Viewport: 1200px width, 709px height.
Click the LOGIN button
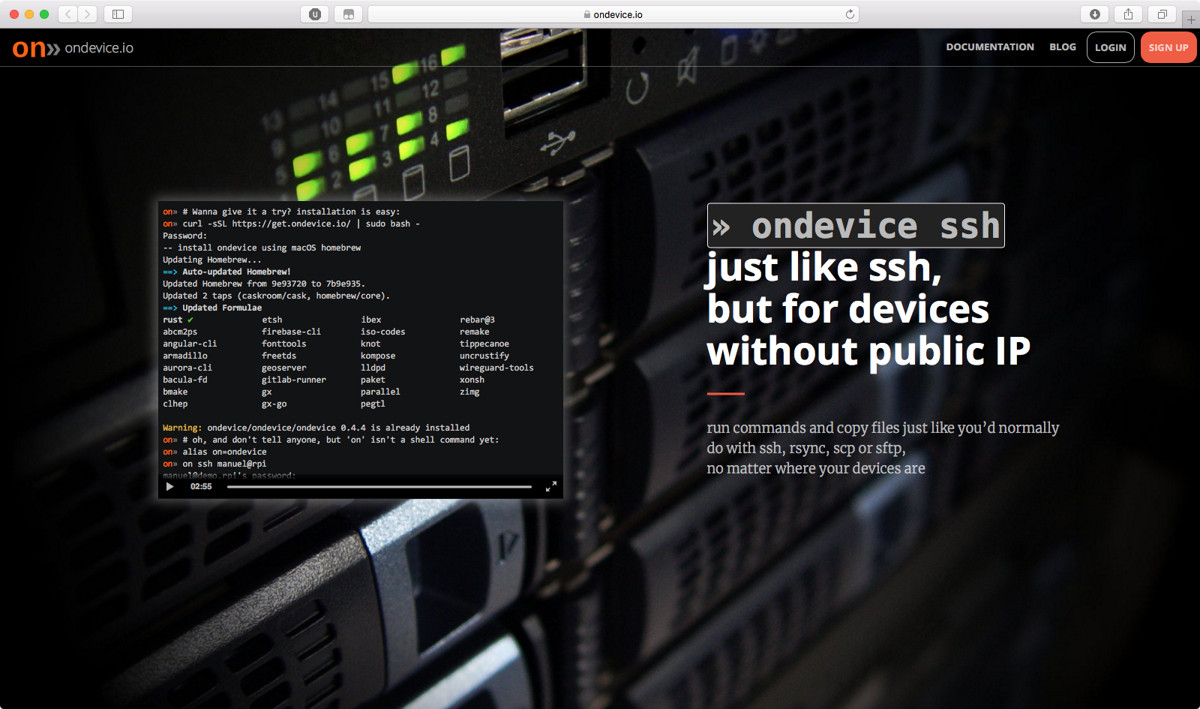(1110, 47)
